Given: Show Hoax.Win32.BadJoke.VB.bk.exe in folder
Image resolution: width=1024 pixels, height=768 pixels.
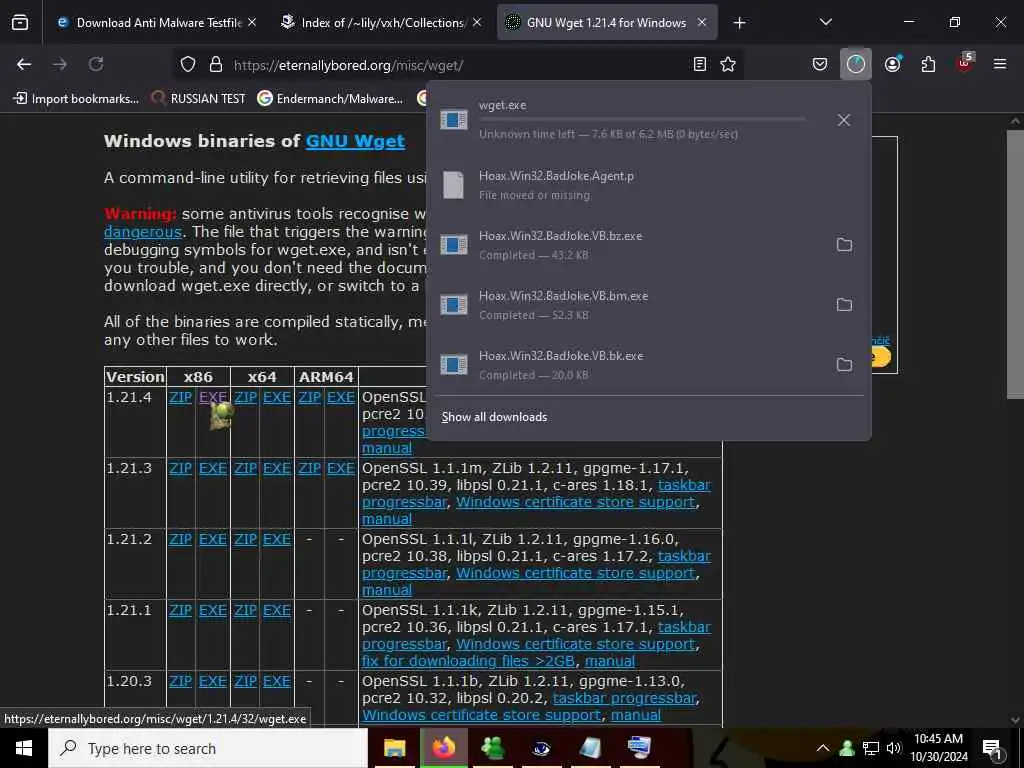Looking at the screenshot, I should [x=844, y=364].
